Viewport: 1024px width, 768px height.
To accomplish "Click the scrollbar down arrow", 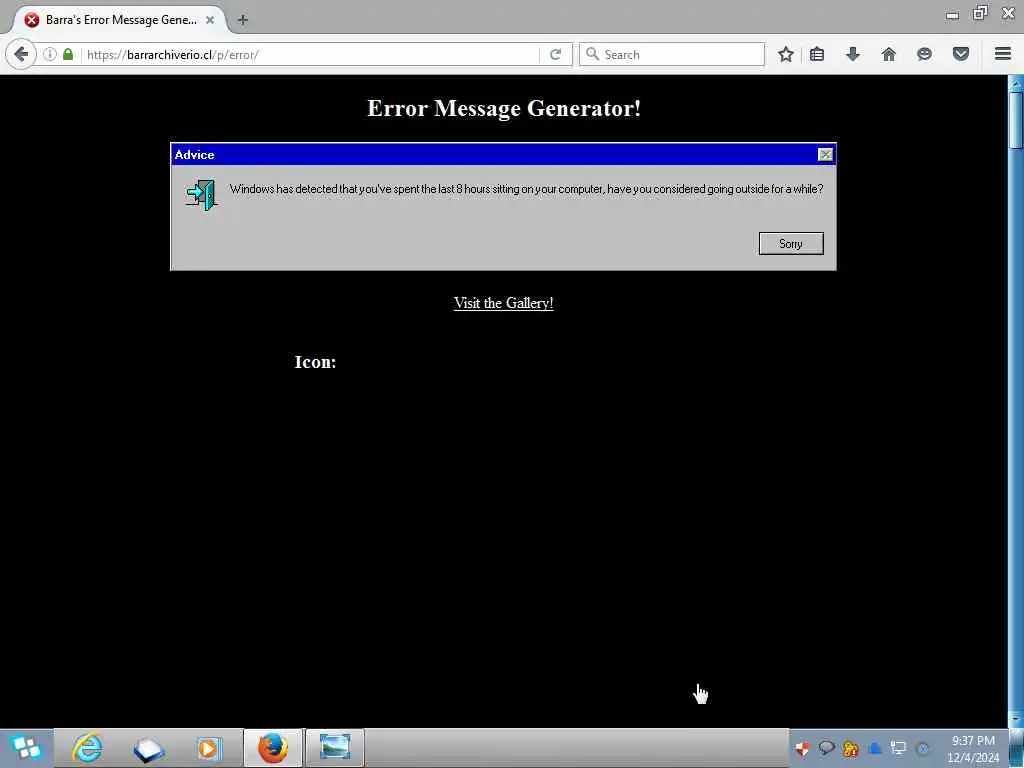I will pos(1016,720).
